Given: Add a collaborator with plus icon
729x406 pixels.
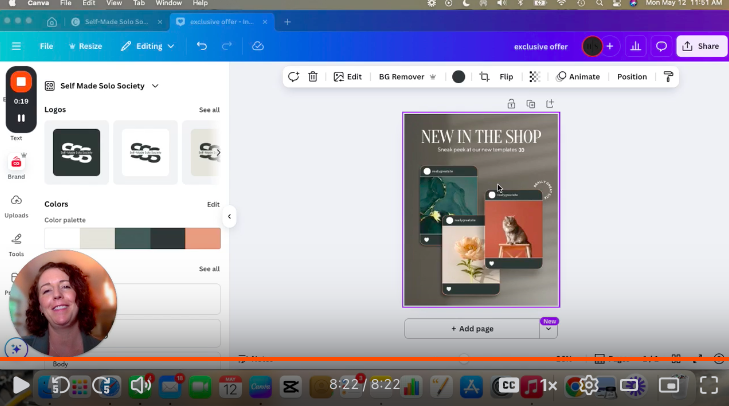Looking at the screenshot, I should coord(610,46).
